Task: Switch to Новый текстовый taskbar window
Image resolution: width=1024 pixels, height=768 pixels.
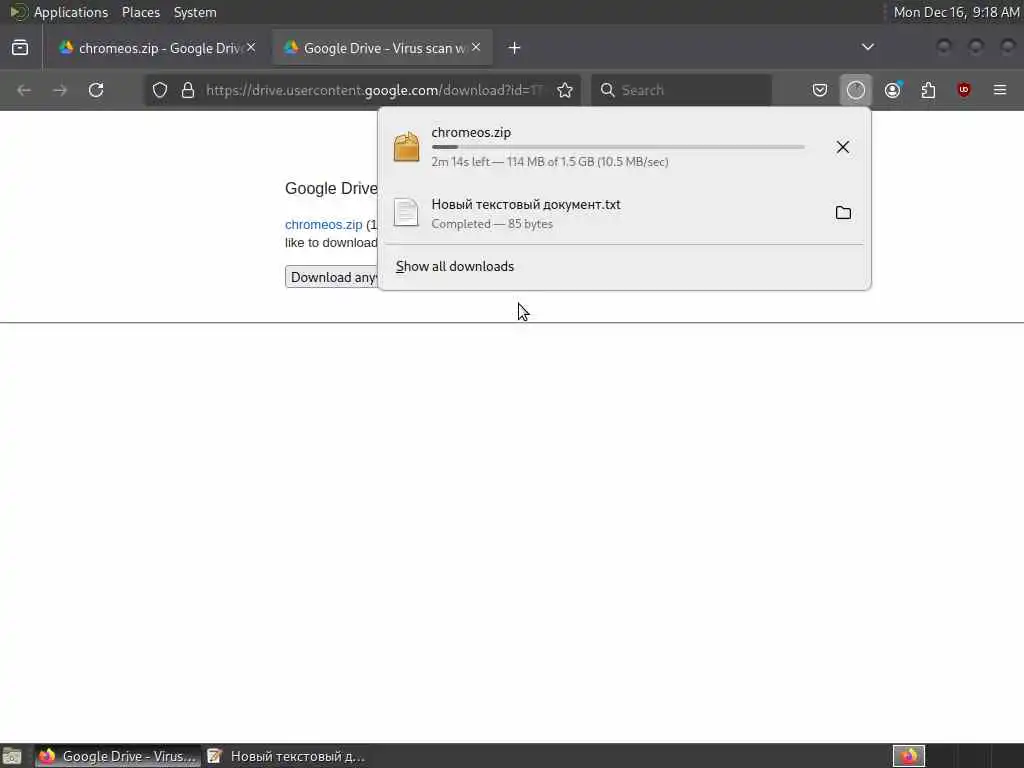Action: click(x=286, y=756)
